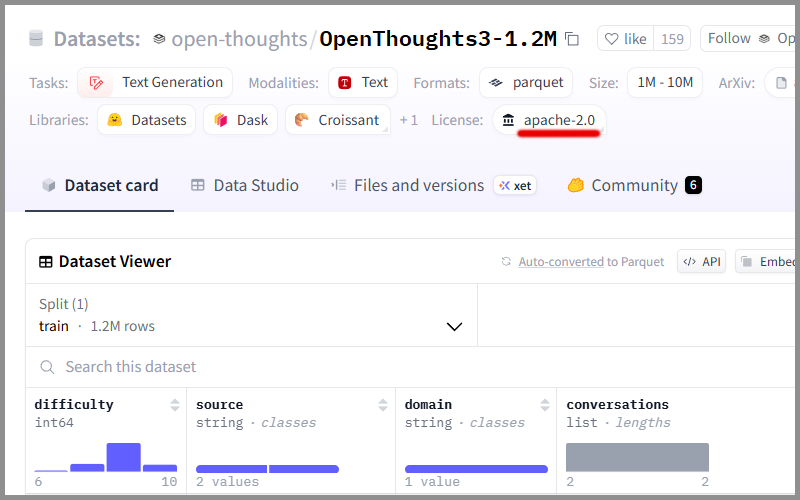Click the Text Generation task icon
This screenshot has width=800, height=500.
(x=96, y=83)
